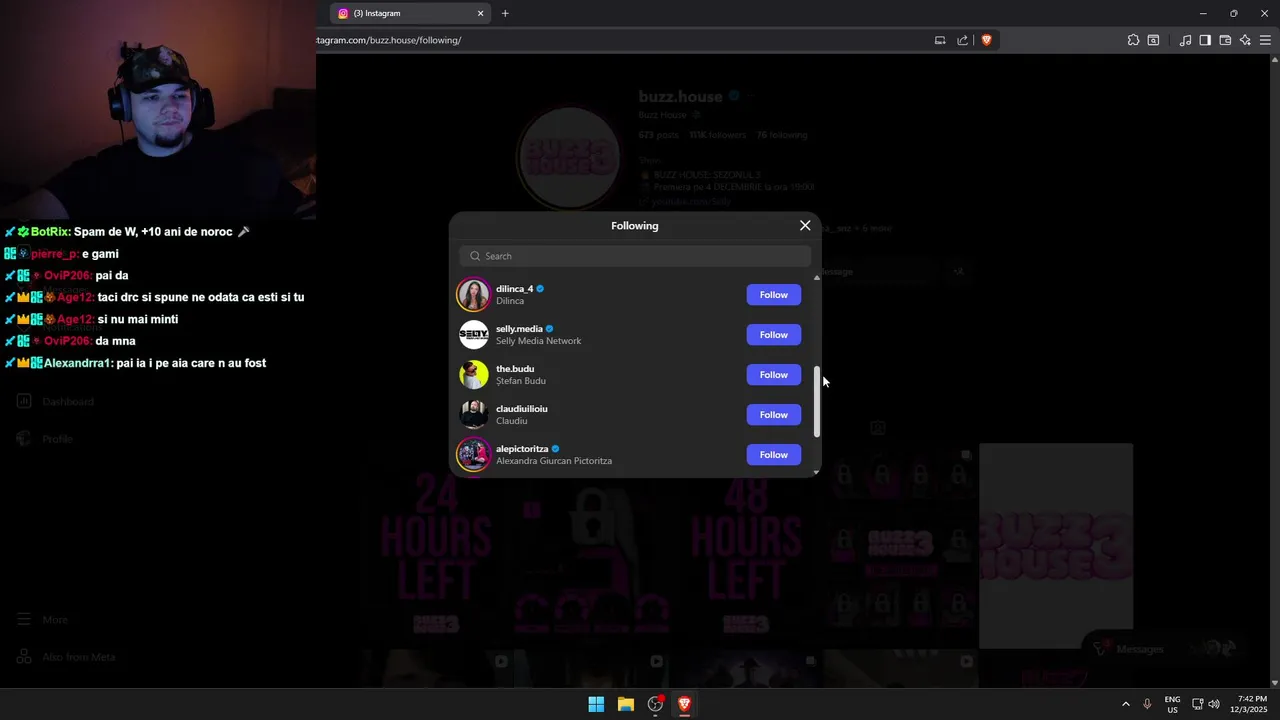
Task: Click the Ștefan Budu name text
Action: (521, 381)
